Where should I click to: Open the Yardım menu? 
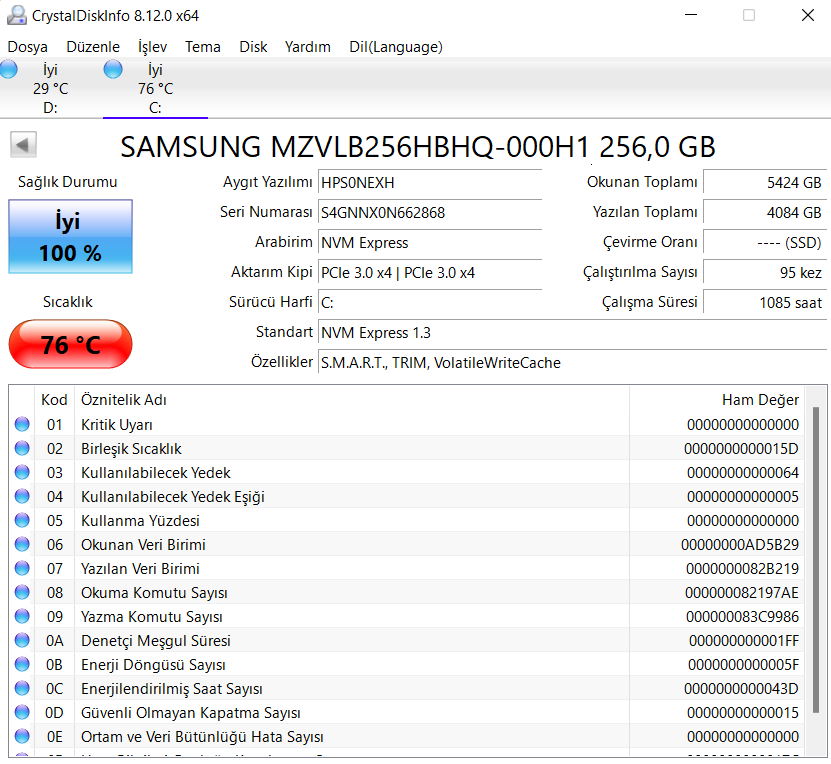coord(307,47)
